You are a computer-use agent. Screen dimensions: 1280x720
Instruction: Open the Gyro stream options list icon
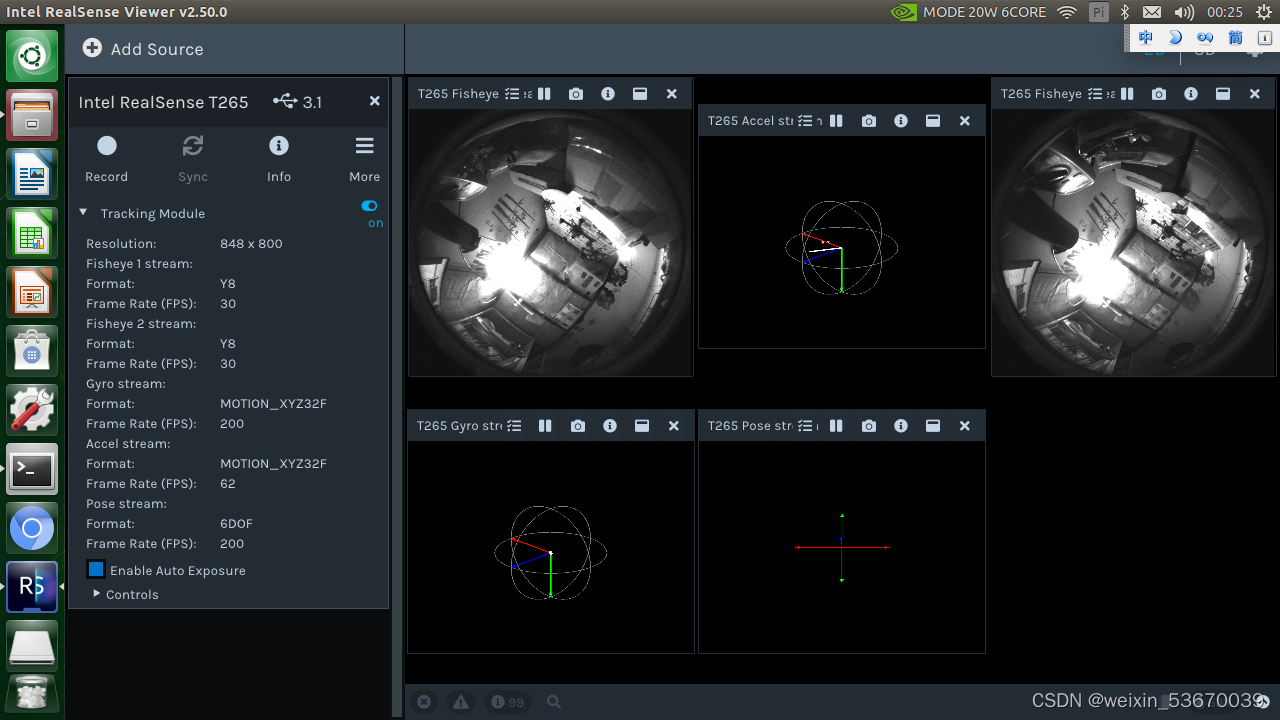point(514,425)
